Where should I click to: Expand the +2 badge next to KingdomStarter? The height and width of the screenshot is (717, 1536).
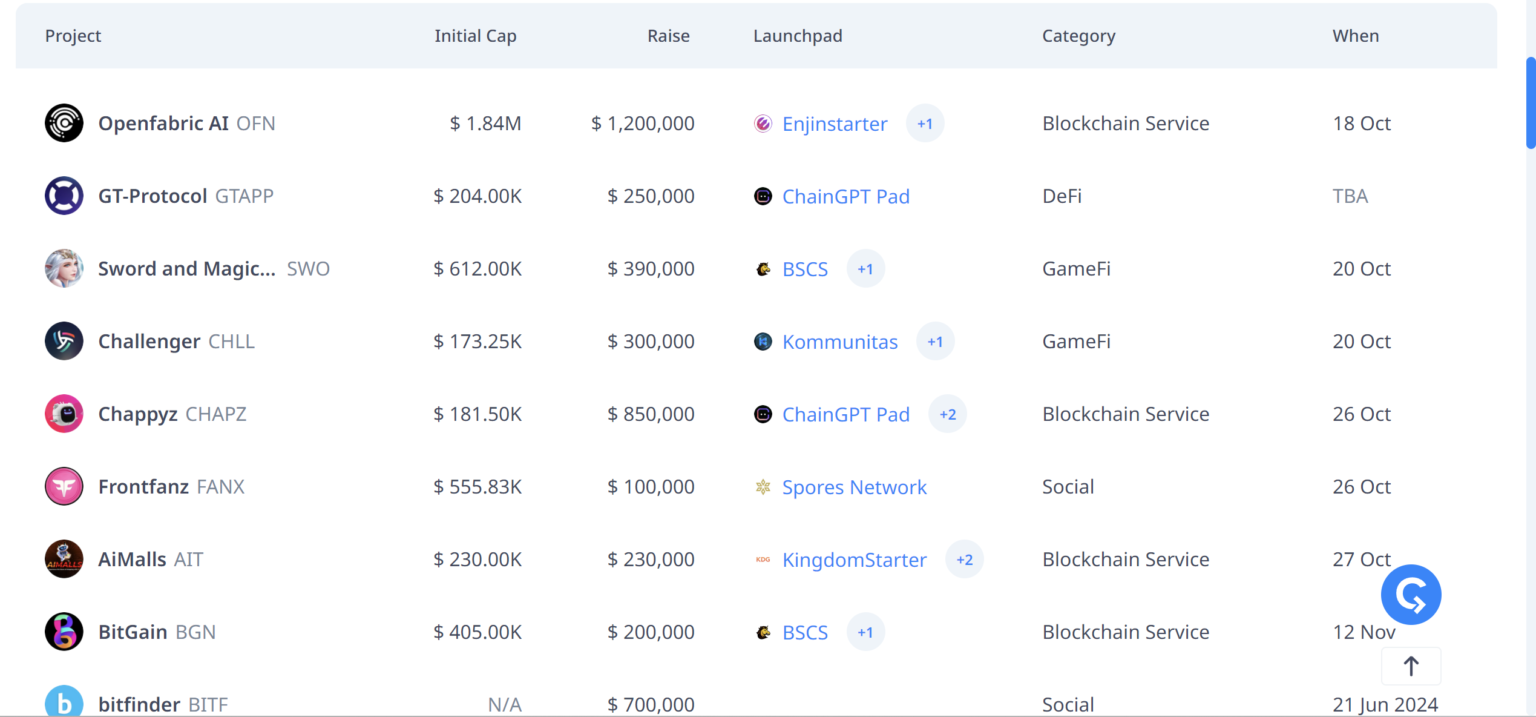click(964, 559)
